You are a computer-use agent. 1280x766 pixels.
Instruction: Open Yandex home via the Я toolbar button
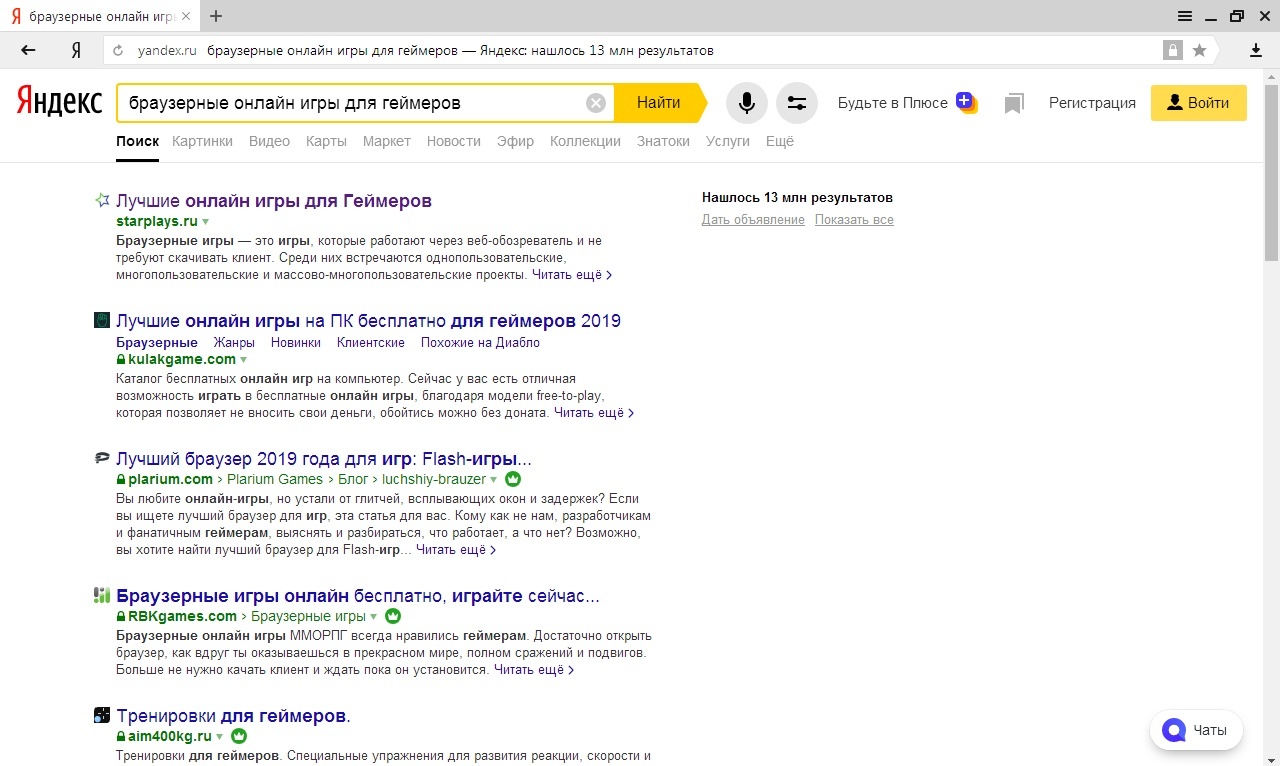pyautogui.click(x=76, y=50)
